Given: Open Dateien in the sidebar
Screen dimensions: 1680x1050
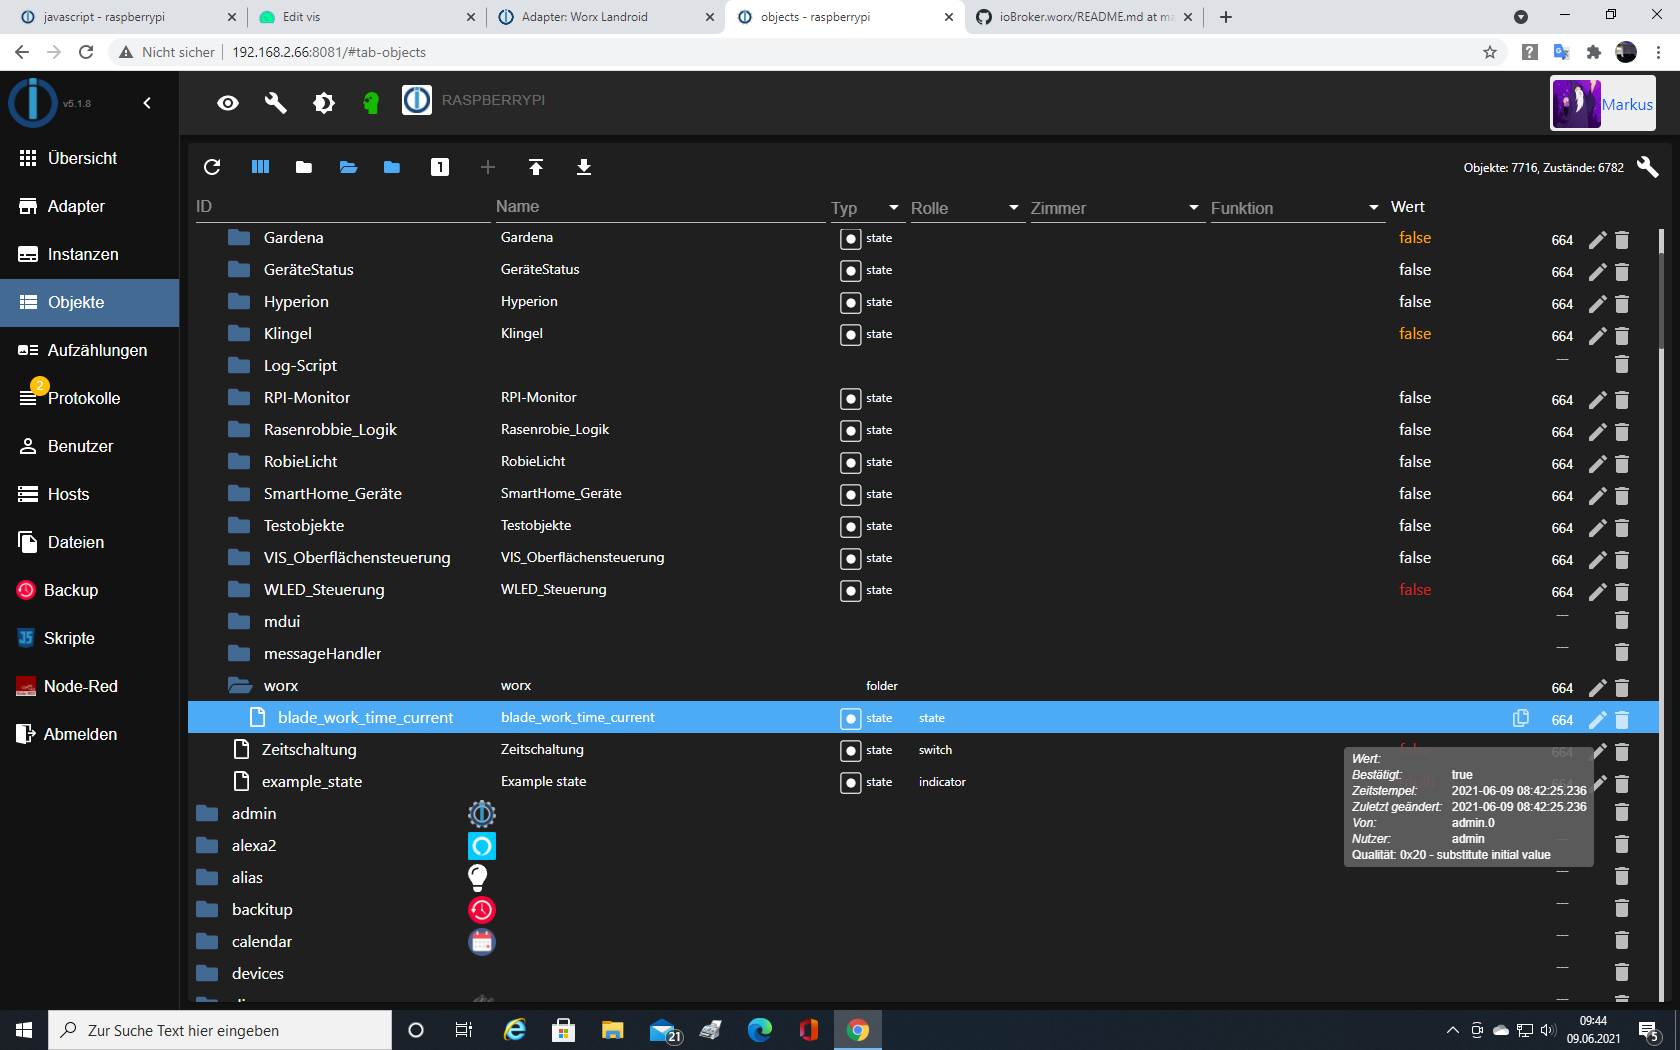Looking at the screenshot, I should click(x=89, y=543).
